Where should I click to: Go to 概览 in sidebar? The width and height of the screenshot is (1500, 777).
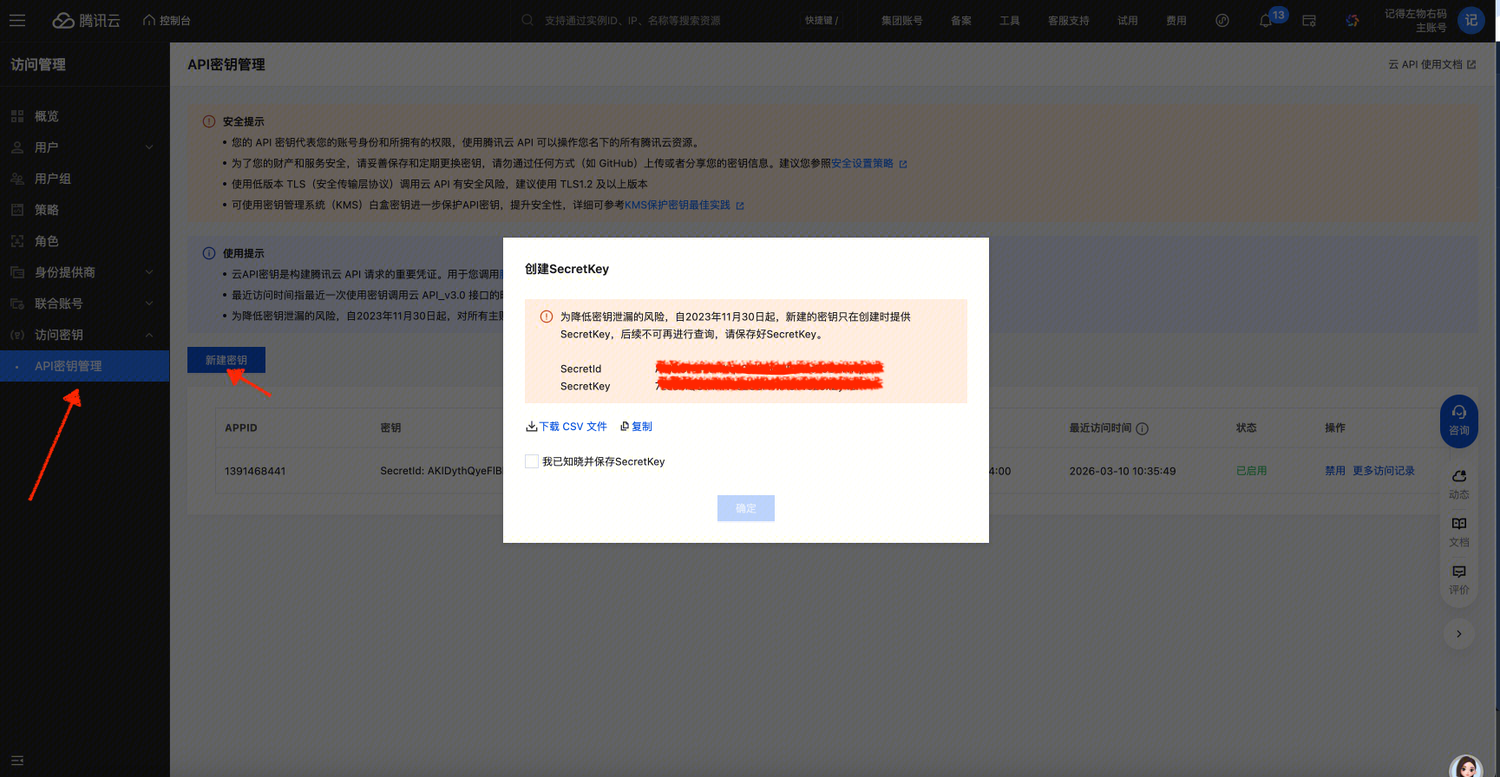pos(47,117)
